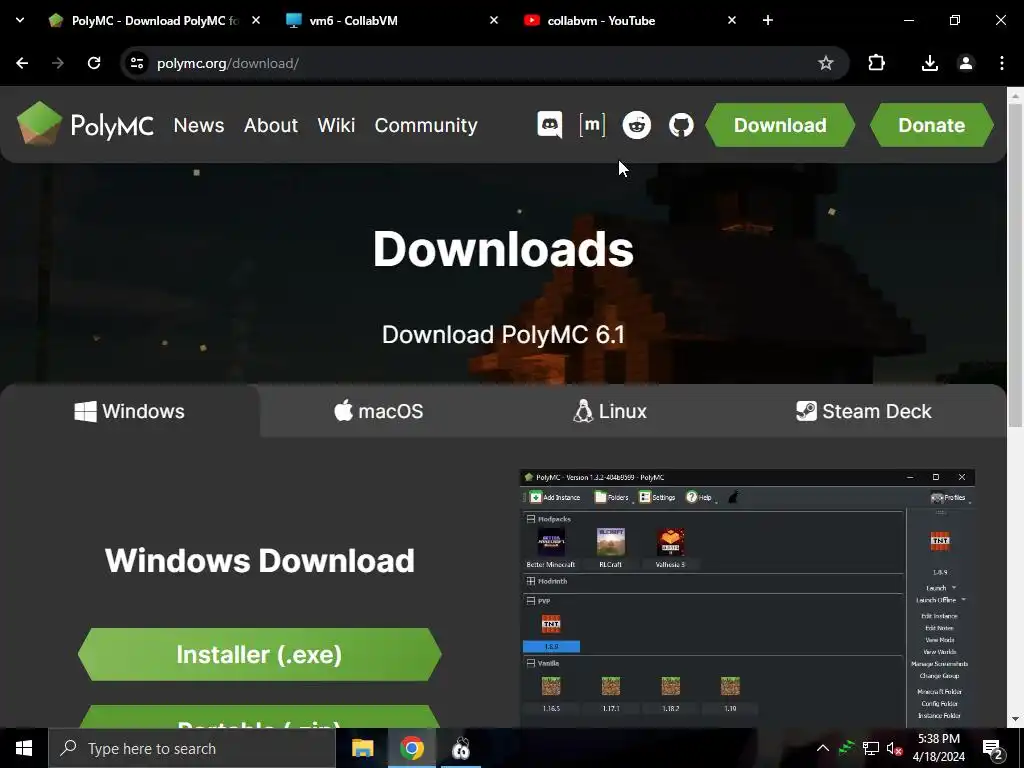
Task: Open the About page link
Action: pyautogui.click(x=270, y=125)
